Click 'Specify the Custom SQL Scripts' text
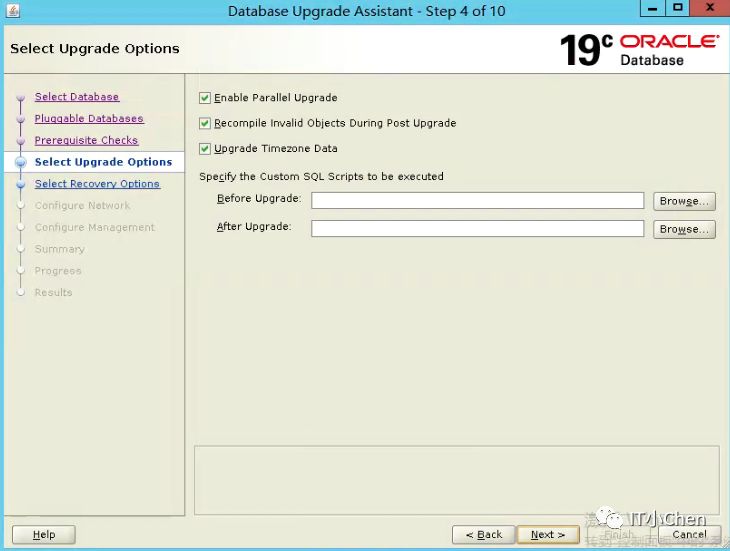 pyautogui.click(x=321, y=177)
